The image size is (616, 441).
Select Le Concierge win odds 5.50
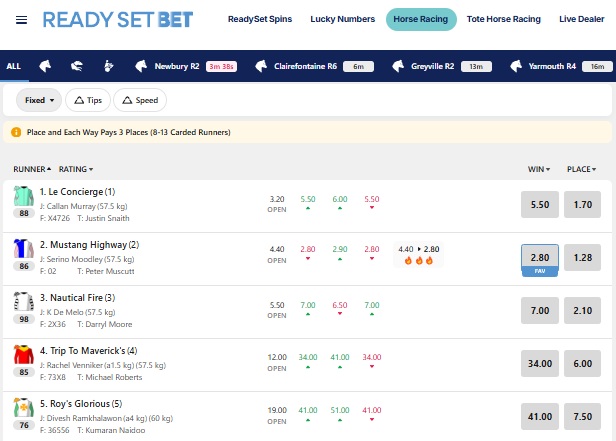[x=540, y=205]
